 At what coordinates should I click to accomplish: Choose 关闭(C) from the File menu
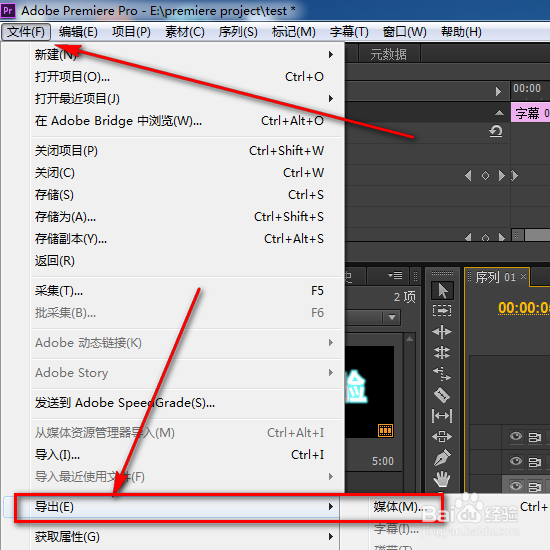click(186, 173)
